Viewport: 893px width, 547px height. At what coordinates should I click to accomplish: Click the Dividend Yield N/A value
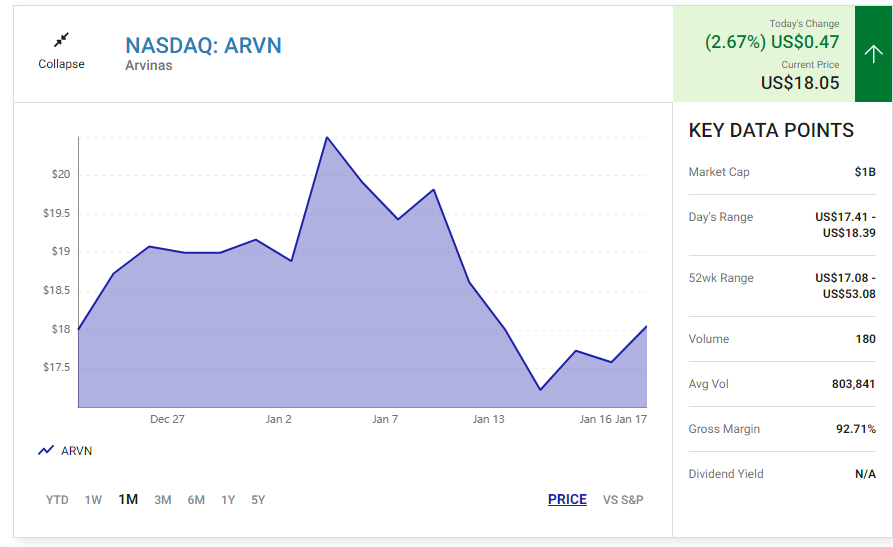click(x=866, y=474)
